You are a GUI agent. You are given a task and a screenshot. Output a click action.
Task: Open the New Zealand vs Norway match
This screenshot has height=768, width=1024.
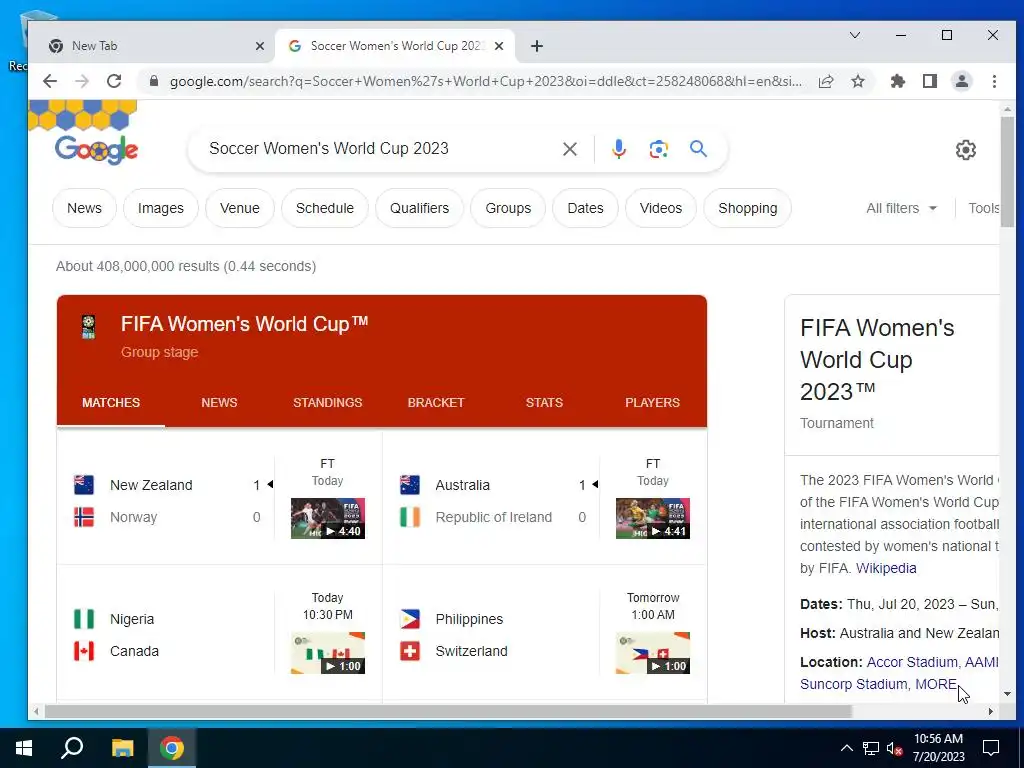tap(167, 501)
